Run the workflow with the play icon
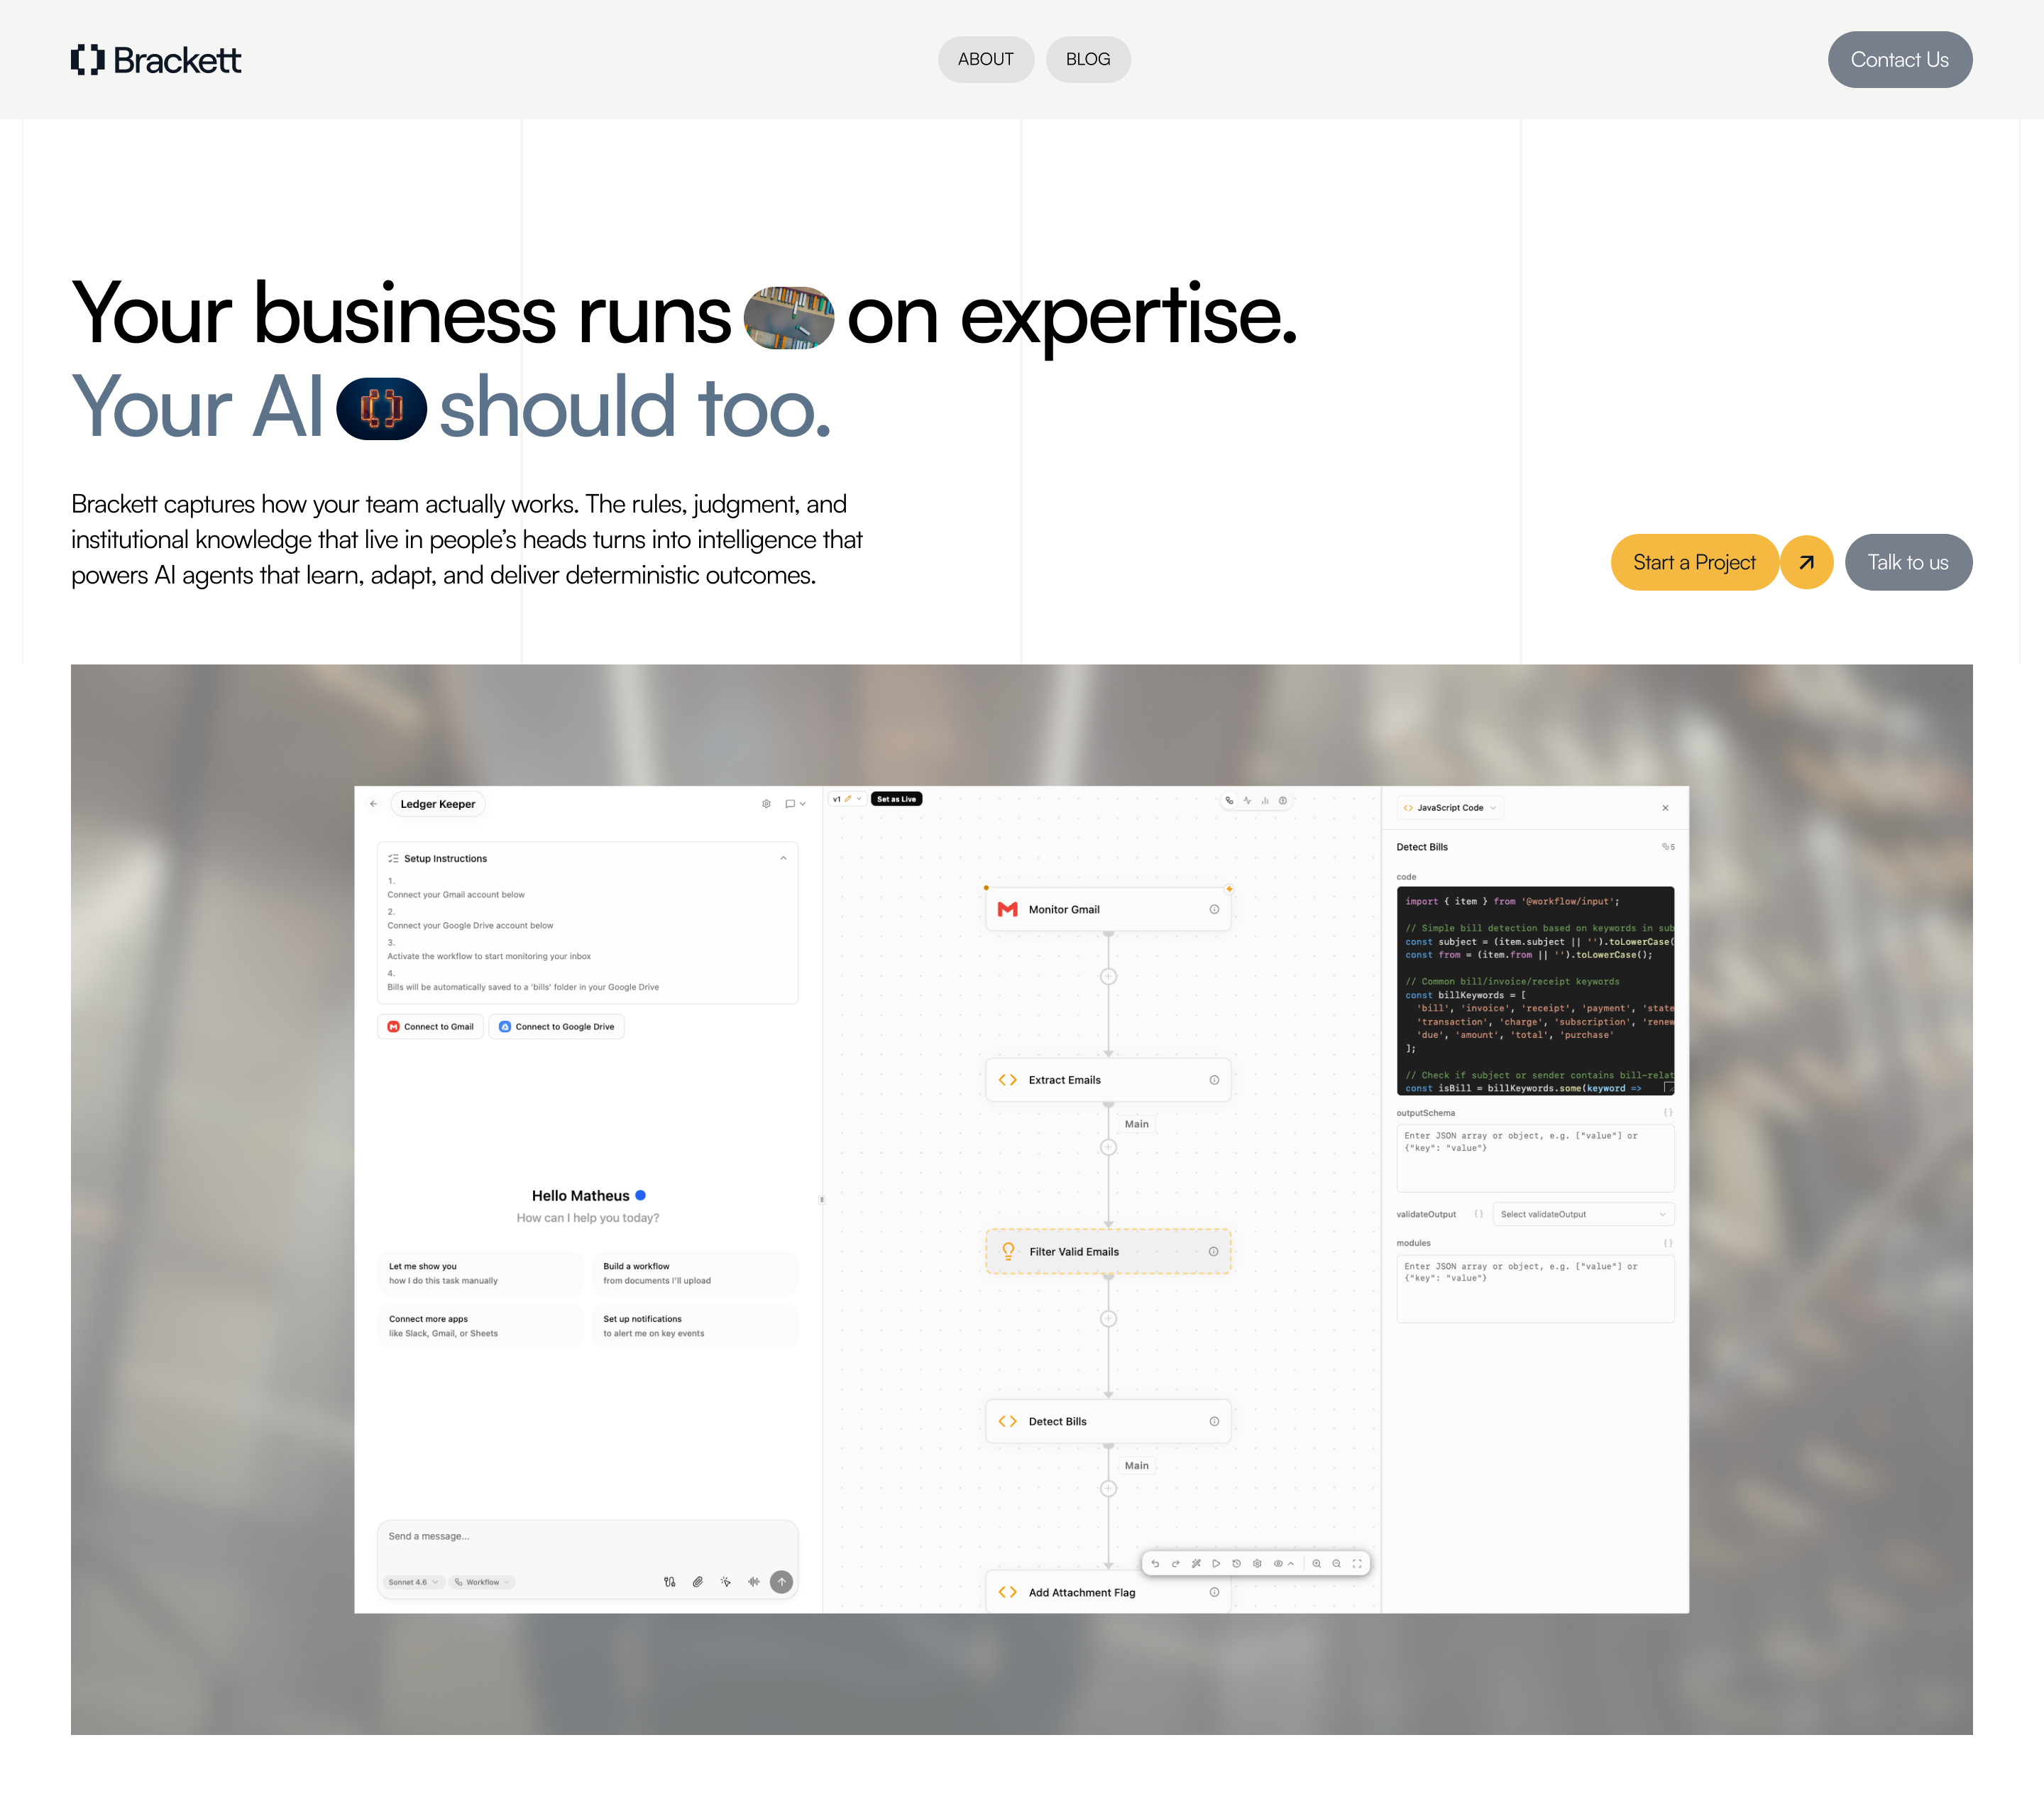 coord(1216,1563)
